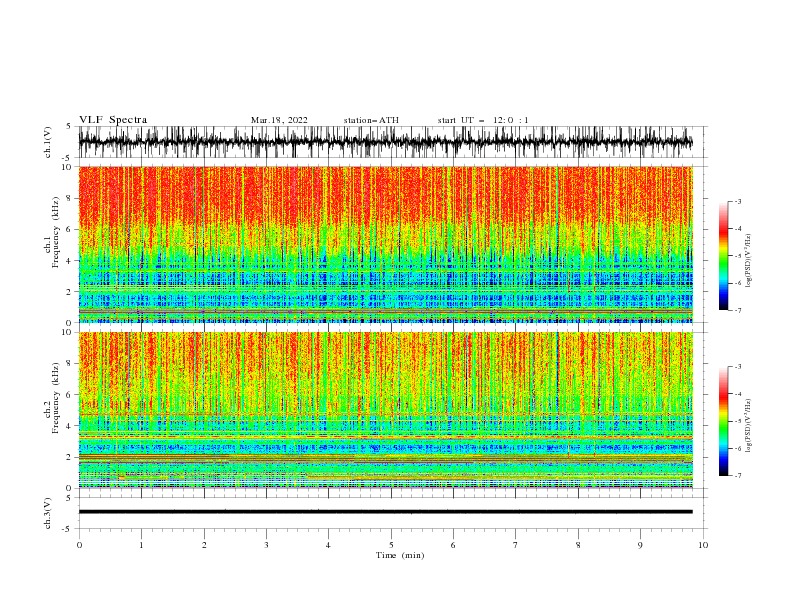Screen dimensions: 792x612
Task: Click the ch.1 Frequency (kHz) axis label
Action: (x=52, y=233)
